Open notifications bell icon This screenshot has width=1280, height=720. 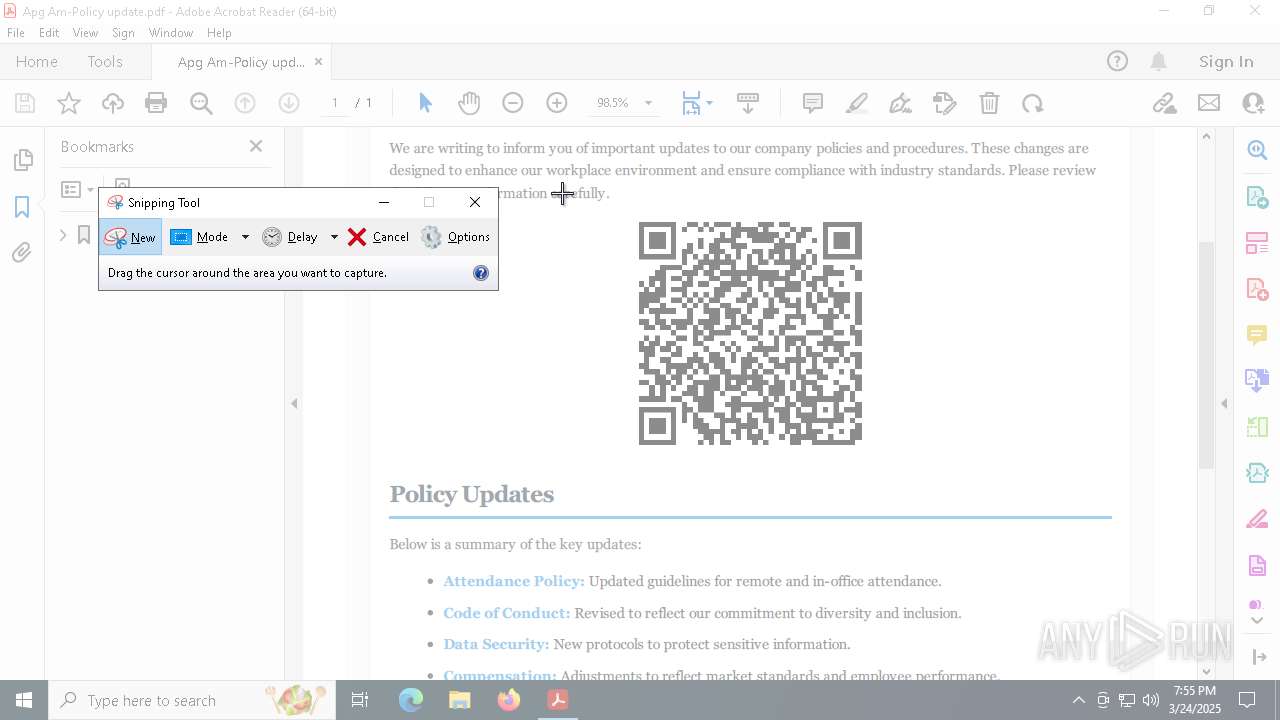point(1159,61)
